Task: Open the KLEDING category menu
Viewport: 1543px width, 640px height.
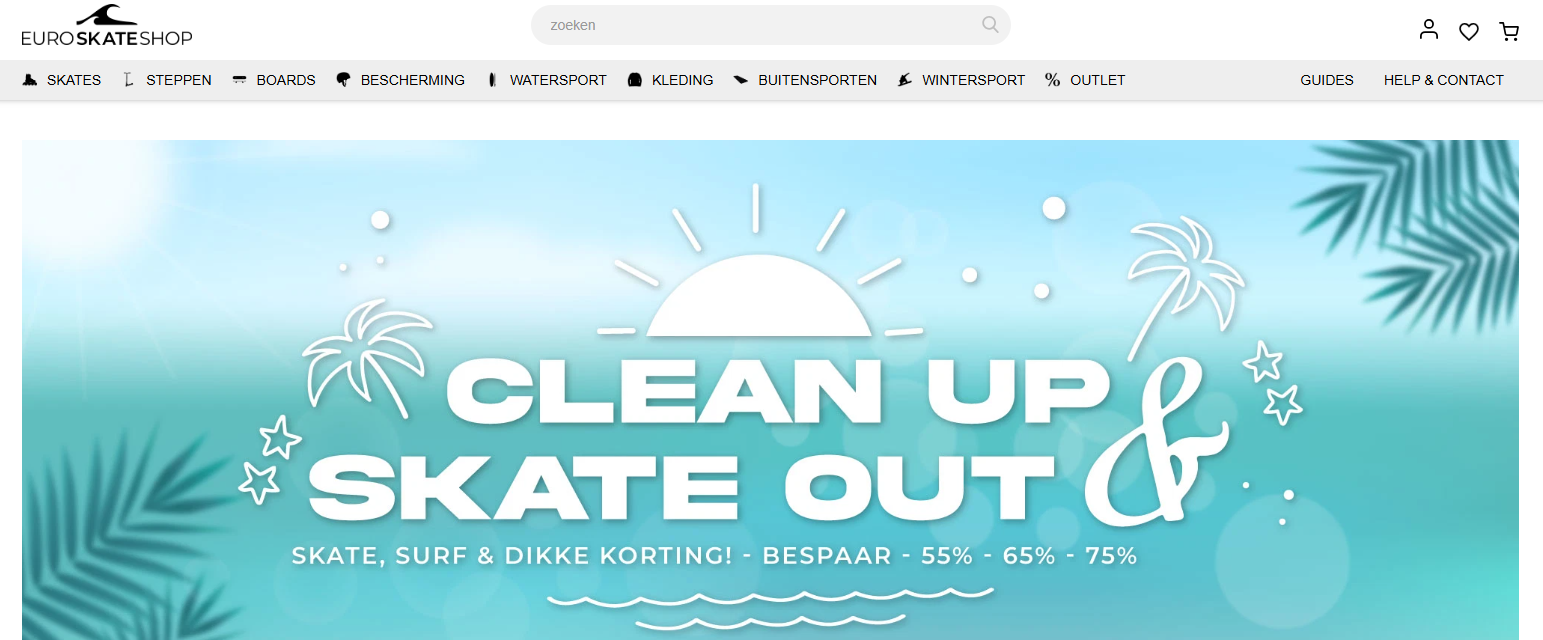Action: click(x=682, y=79)
